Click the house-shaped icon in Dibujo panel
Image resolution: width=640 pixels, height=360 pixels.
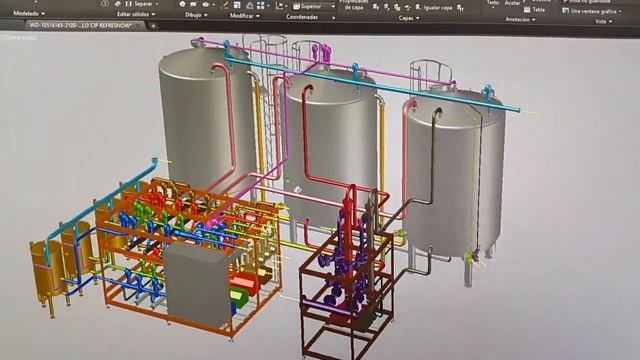click(182, 4)
